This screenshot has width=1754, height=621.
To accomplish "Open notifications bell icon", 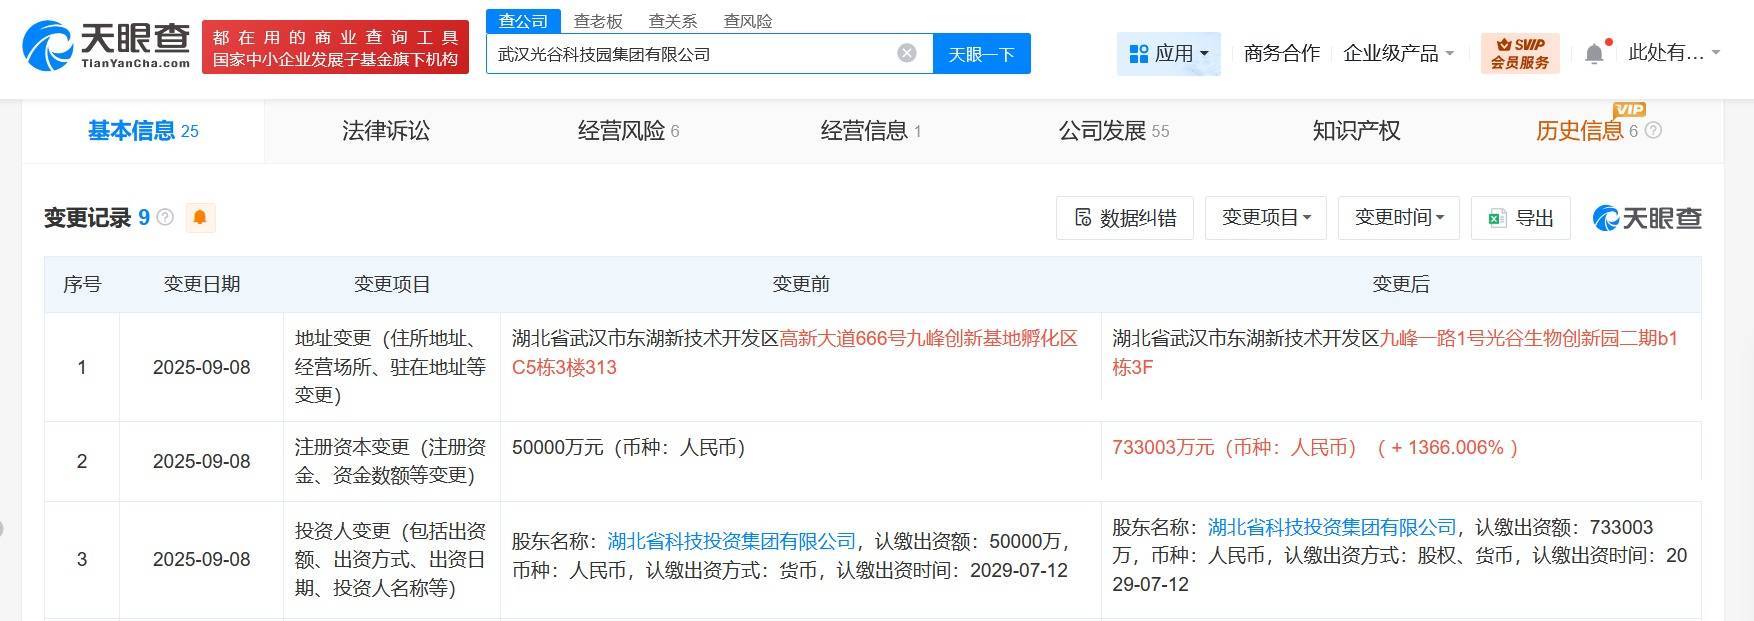I will click(x=1595, y=53).
